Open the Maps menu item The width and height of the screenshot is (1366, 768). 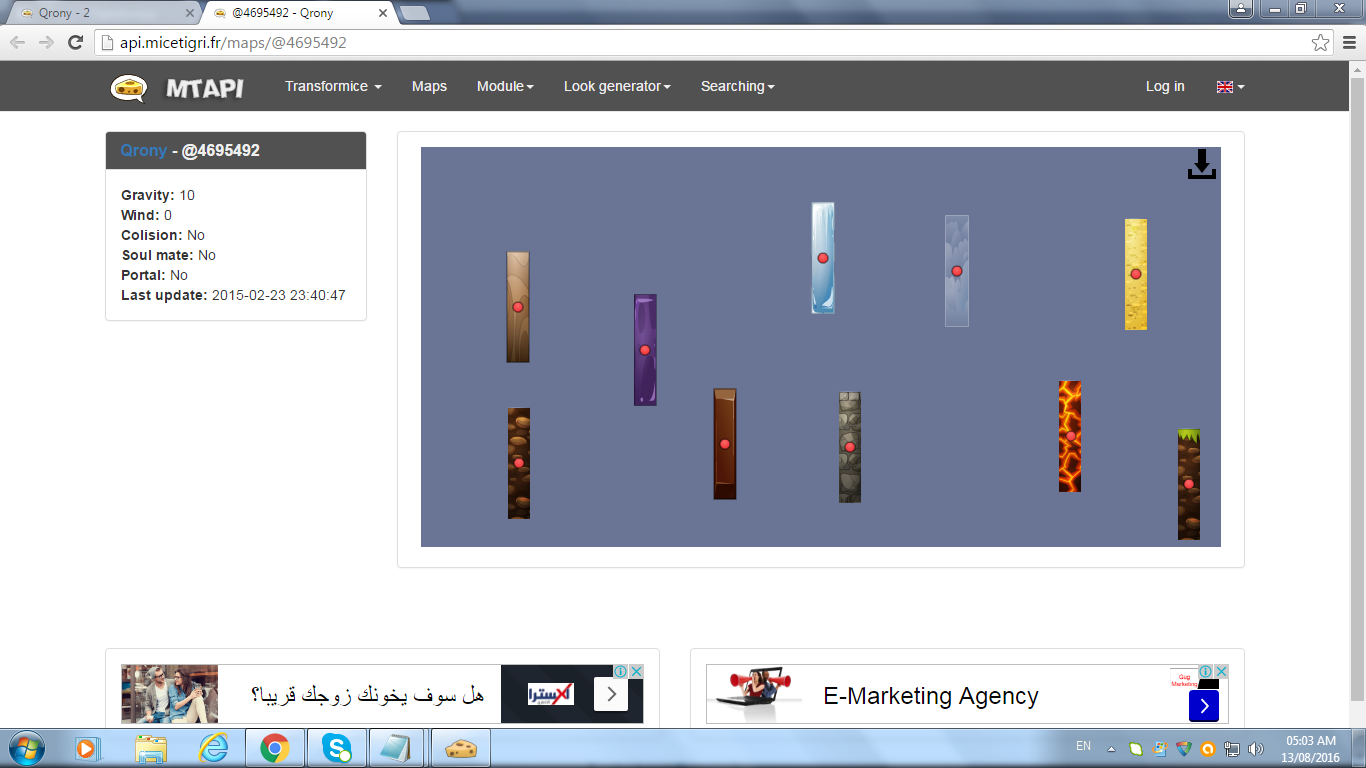coord(429,87)
